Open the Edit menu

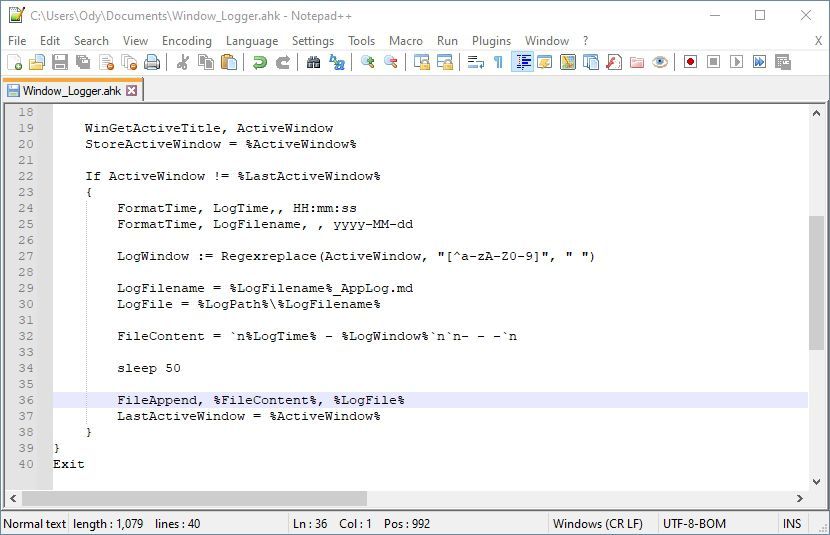point(50,41)
